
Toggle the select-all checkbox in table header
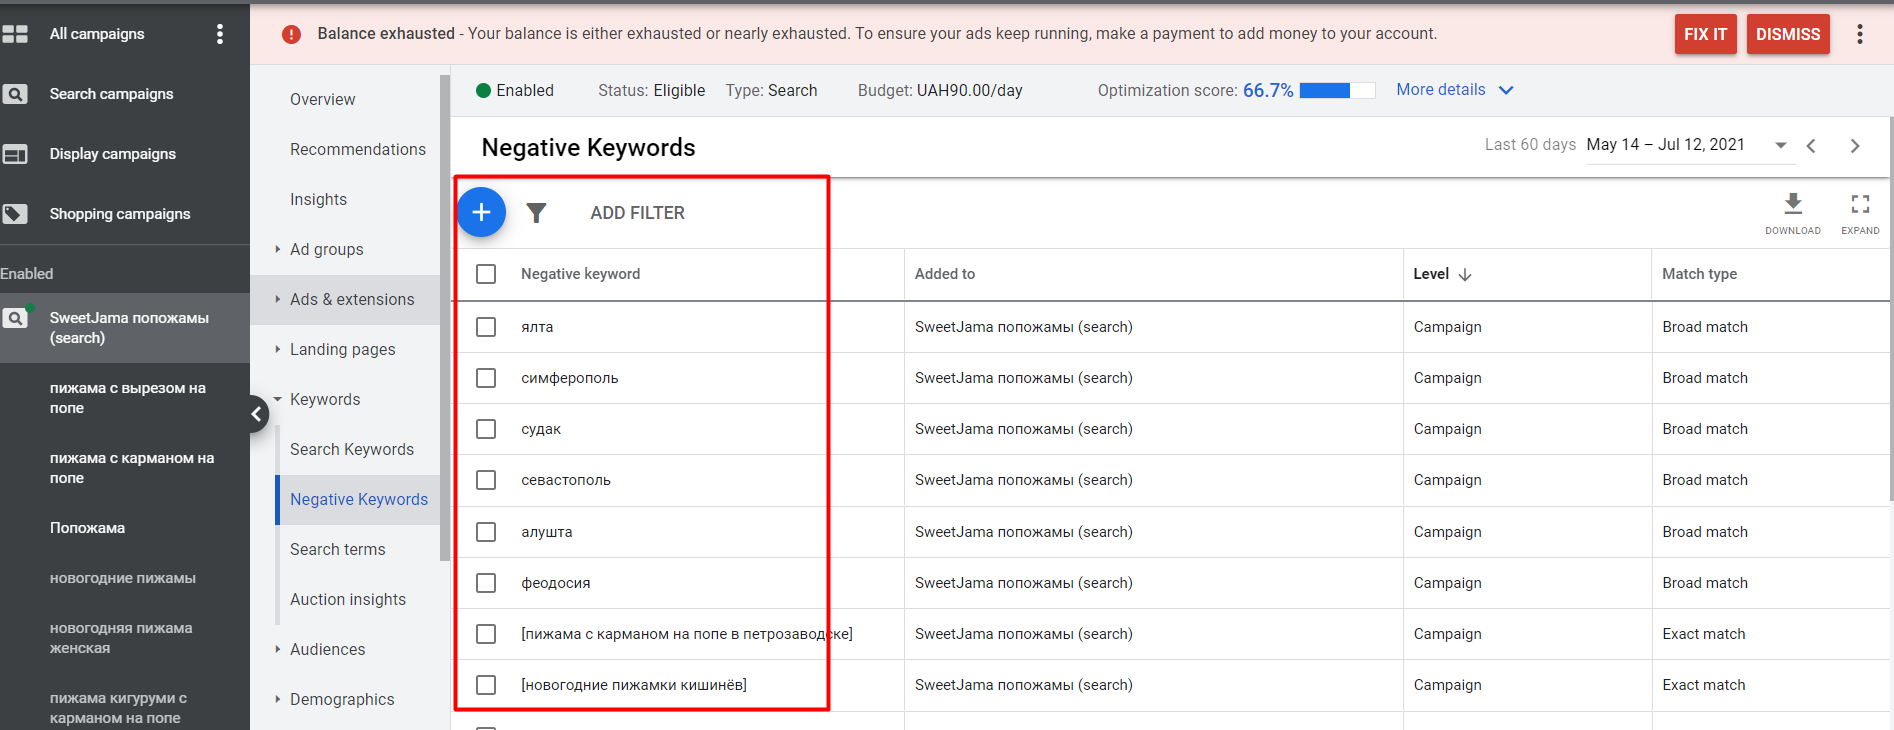tap(486, 274)
